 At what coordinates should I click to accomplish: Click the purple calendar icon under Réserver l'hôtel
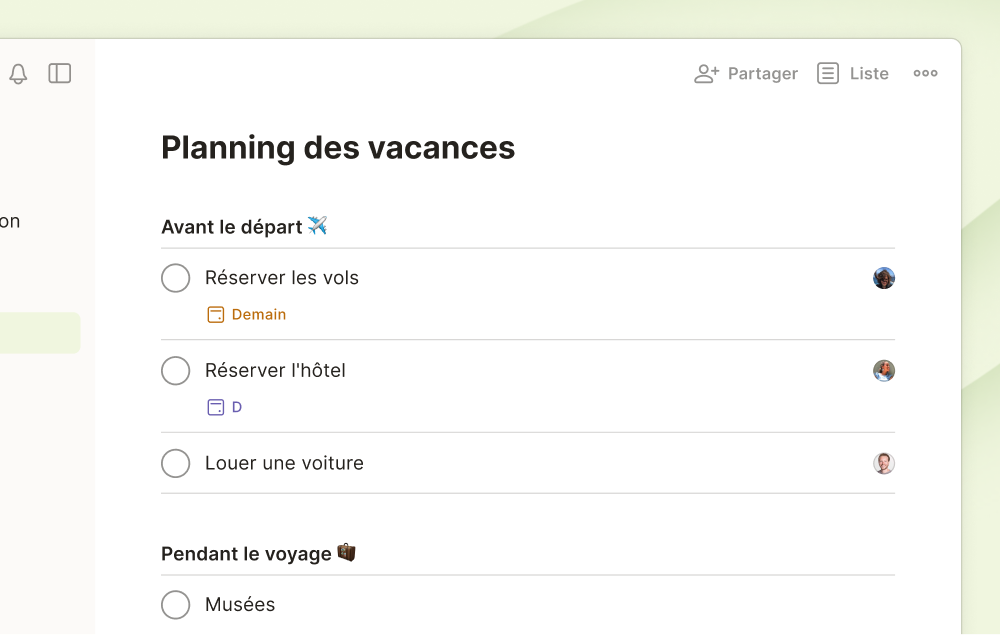click(216, 407)
